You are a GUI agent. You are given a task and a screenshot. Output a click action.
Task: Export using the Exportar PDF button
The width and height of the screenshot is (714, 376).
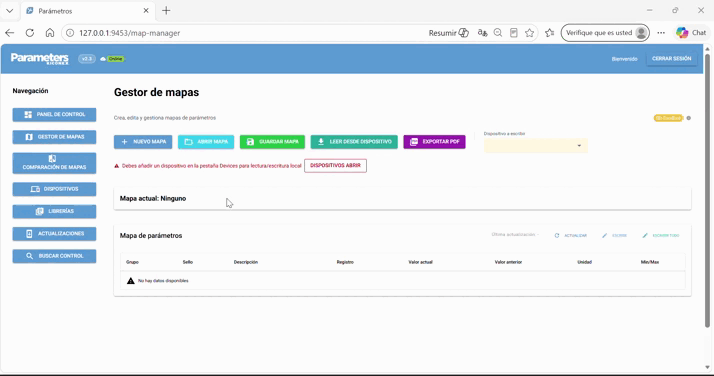[x=434, y=142]
